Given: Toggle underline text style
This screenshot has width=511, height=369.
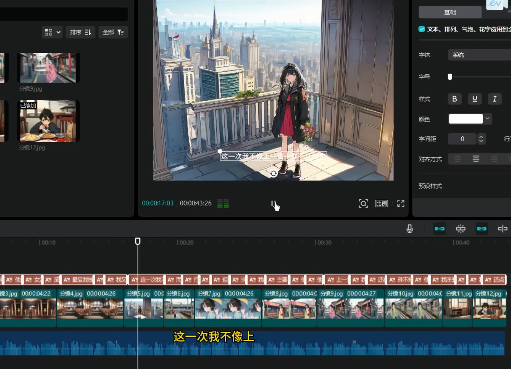Looking at the screenshot, I should 475,99.
